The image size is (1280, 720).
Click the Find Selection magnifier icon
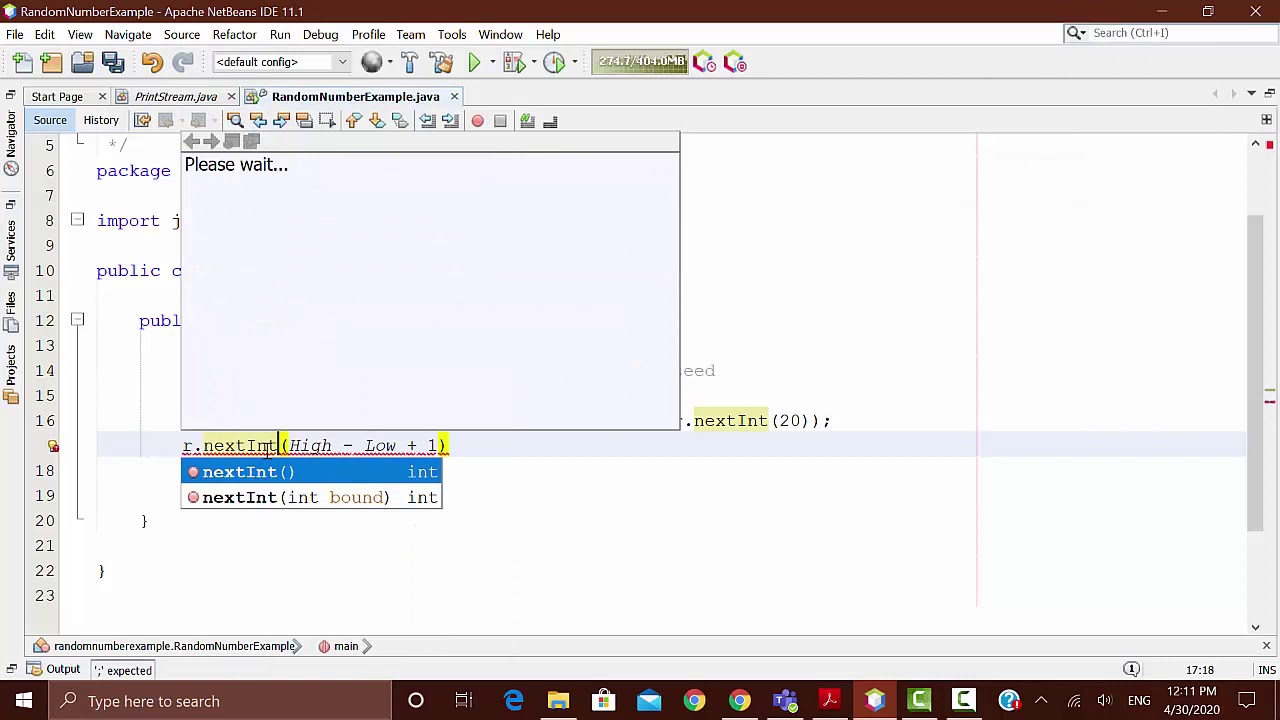[x=235, y=121]
